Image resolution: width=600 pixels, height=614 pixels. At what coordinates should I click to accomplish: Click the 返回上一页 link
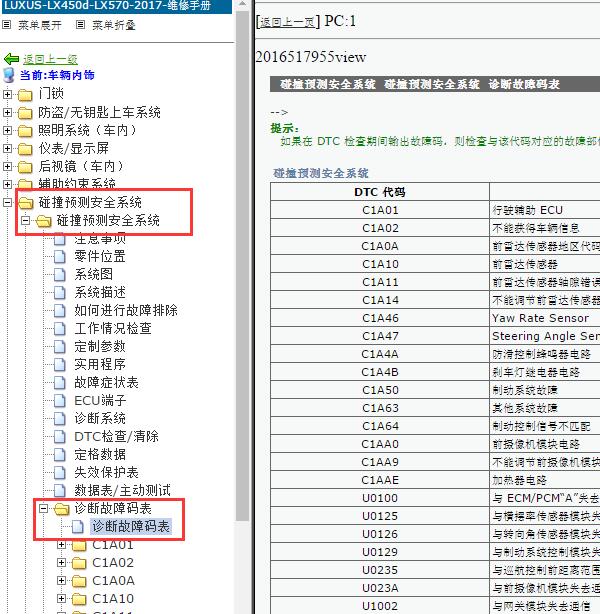point(287,22)
